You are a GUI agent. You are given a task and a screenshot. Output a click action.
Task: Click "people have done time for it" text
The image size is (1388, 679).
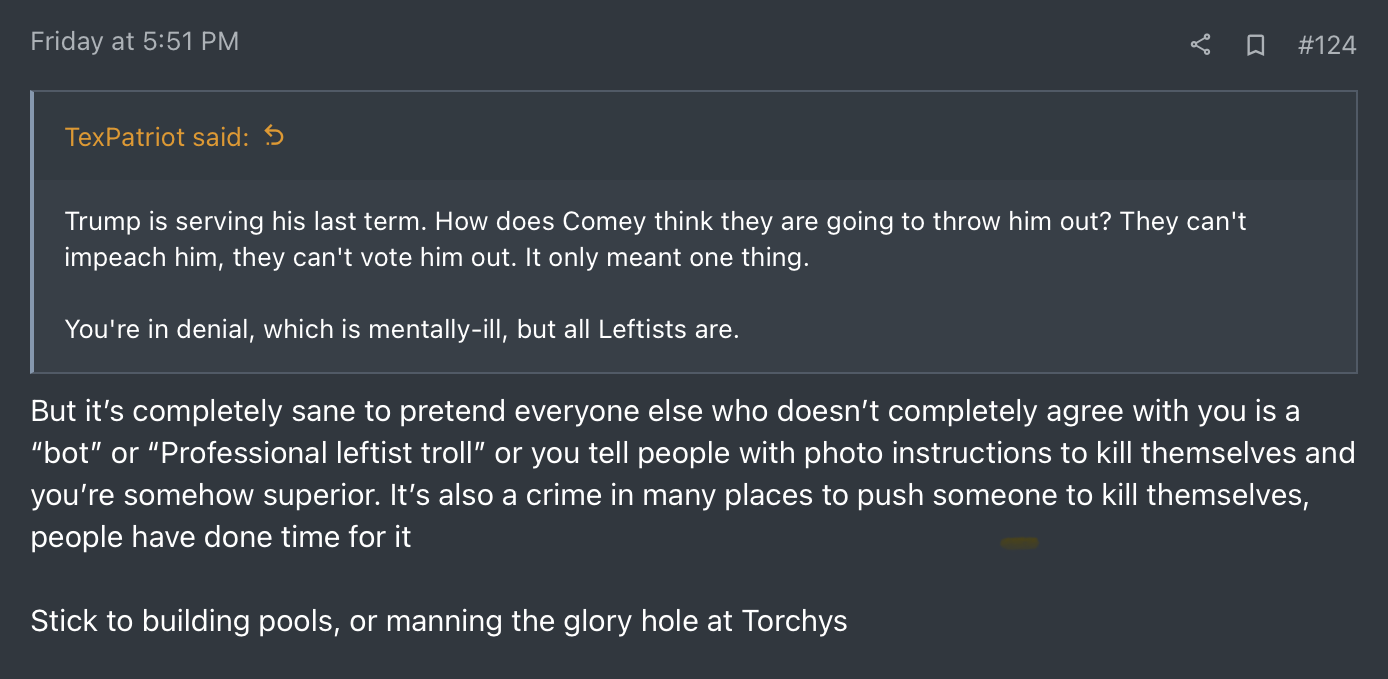click(x=221, y=537)
